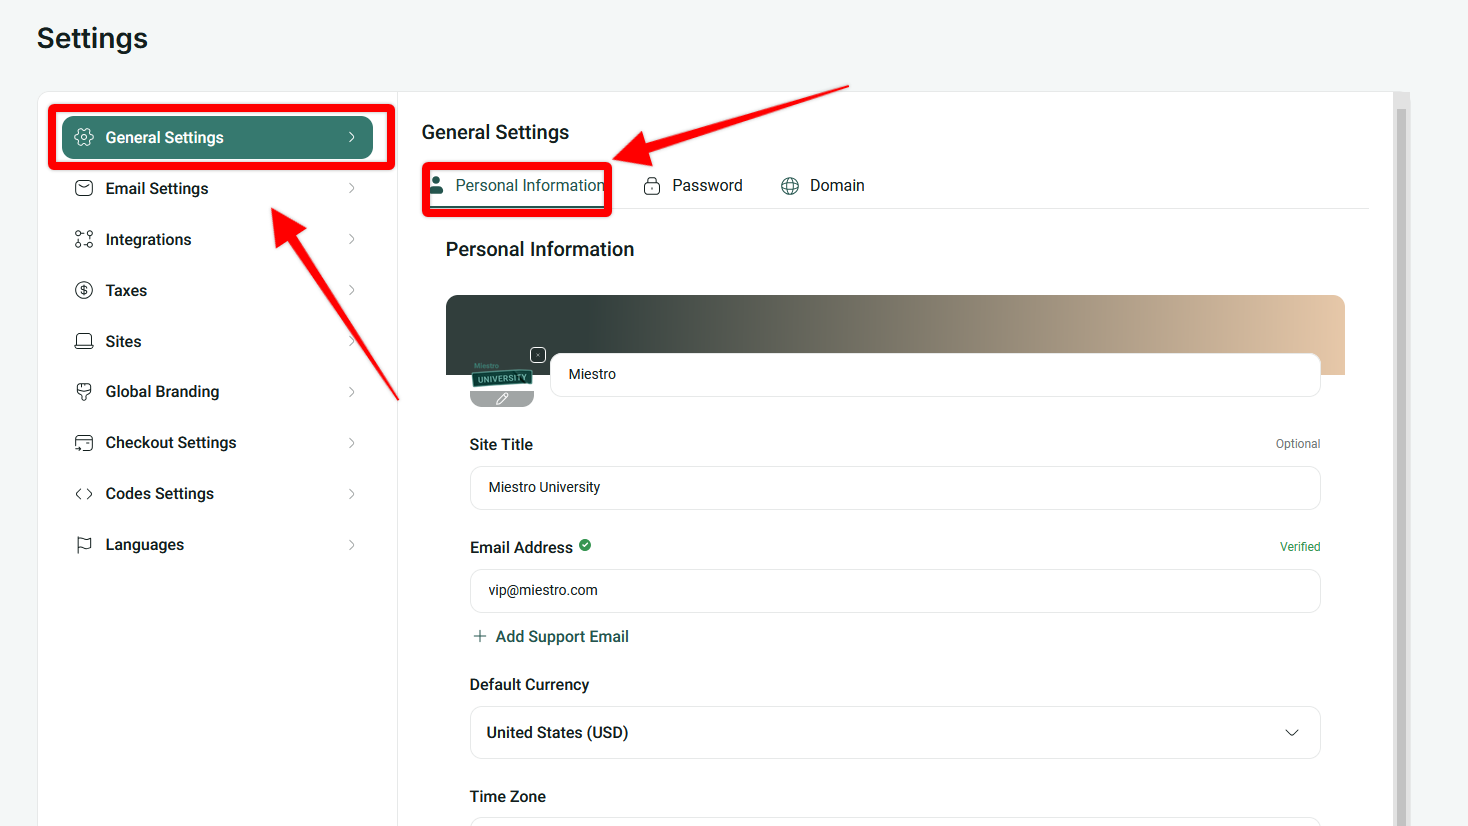Click the Time Zone label
This screenshot has height=826, width=1468.
click(x=508, y=797)
